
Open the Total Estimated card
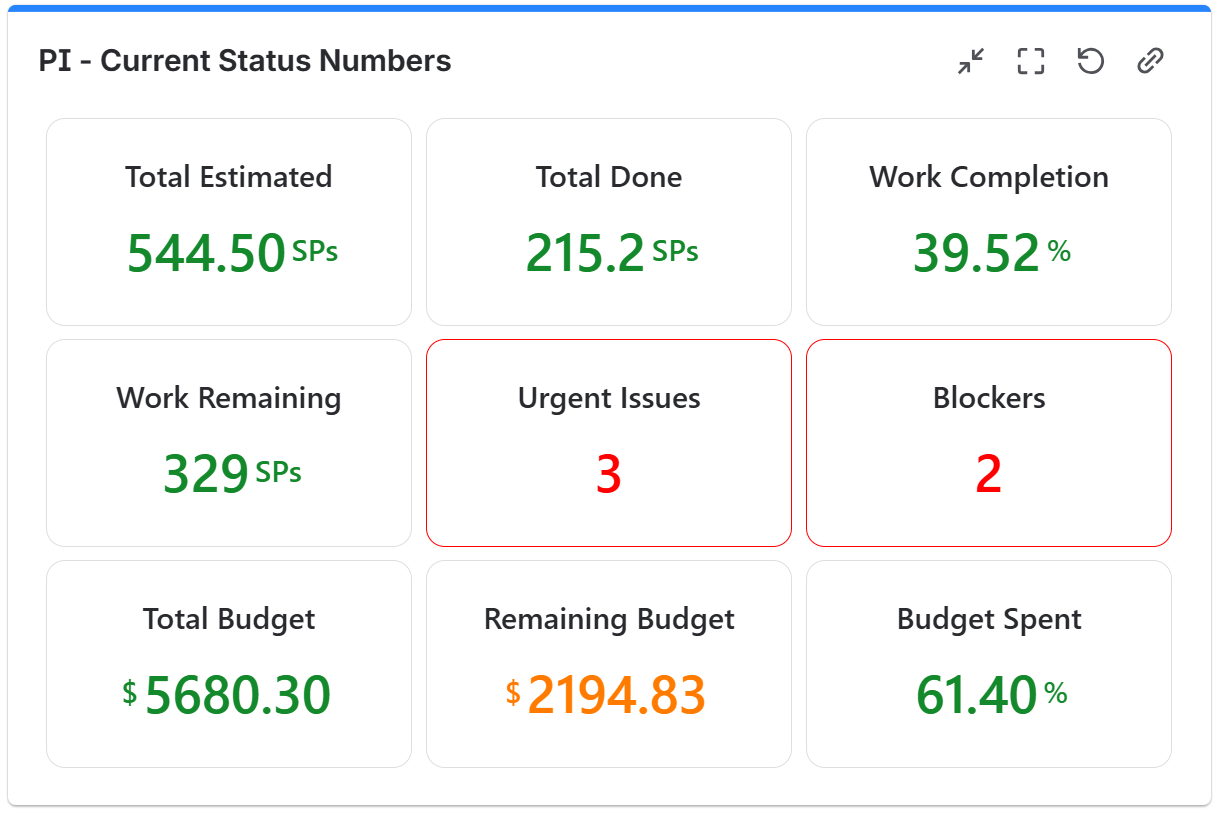[229, 222]
